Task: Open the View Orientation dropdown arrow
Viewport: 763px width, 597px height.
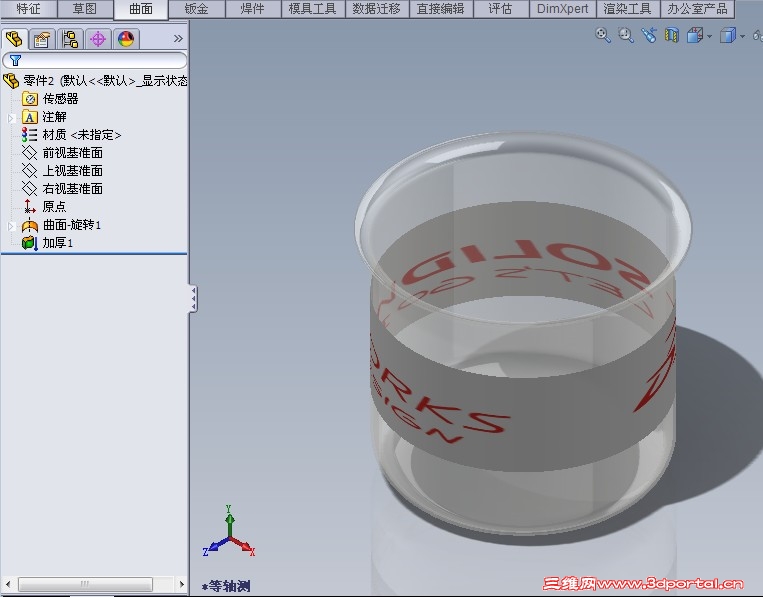Action: coord(709,36)
